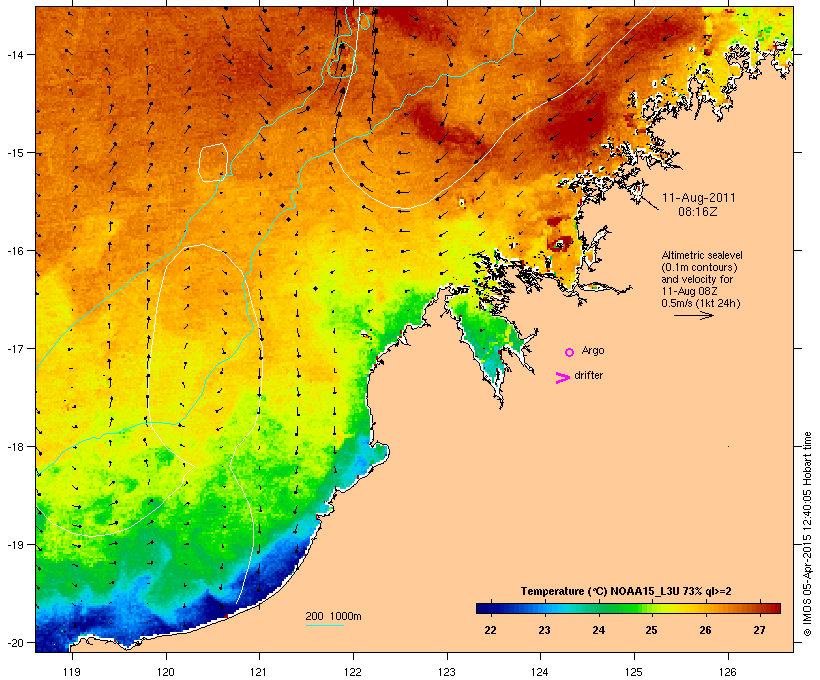Select the temperature color bar legend
Image resolution: width=820 pixels, height=680 pixels.
(x=628, y=608)
